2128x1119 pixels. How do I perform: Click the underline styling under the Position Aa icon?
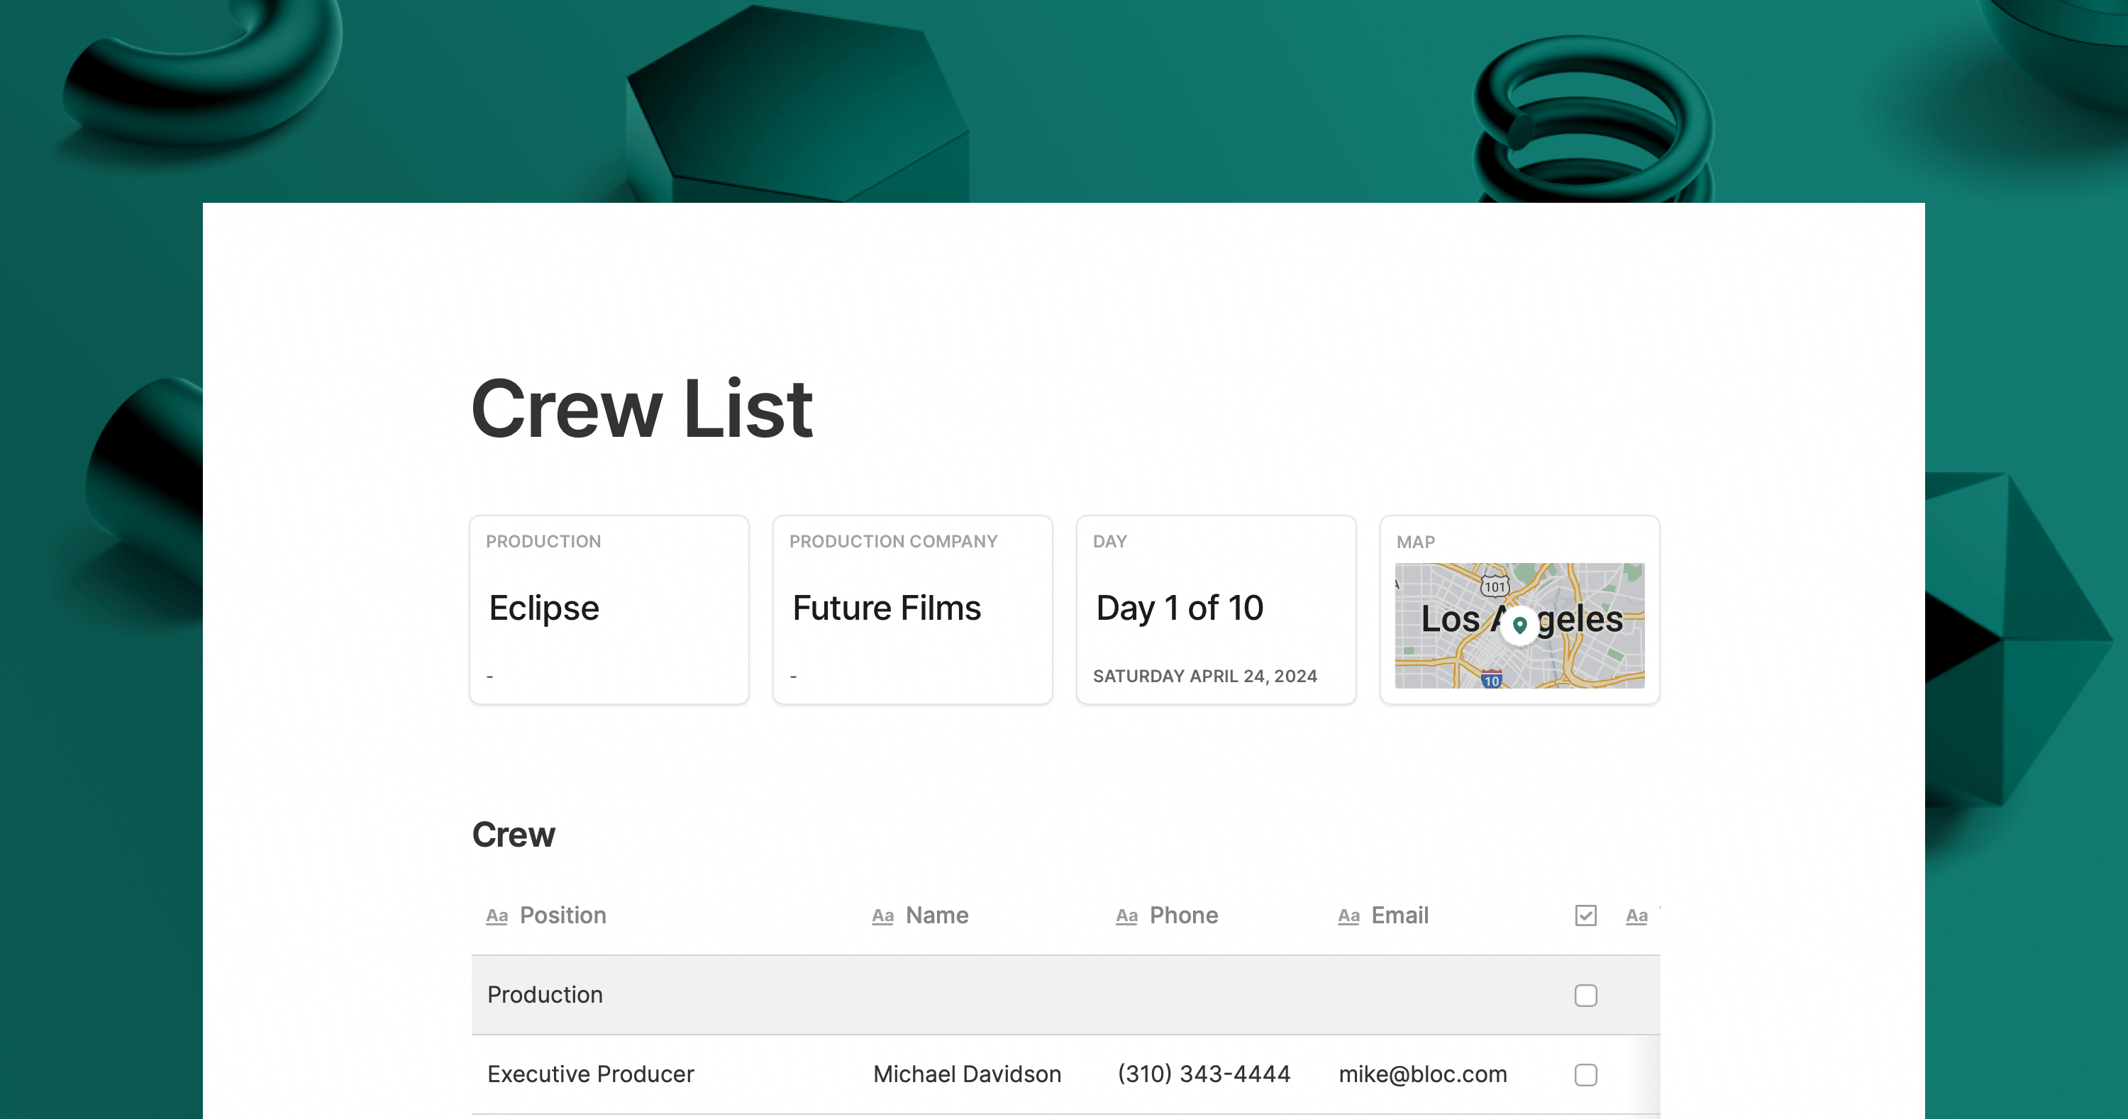tap(497, 922)
